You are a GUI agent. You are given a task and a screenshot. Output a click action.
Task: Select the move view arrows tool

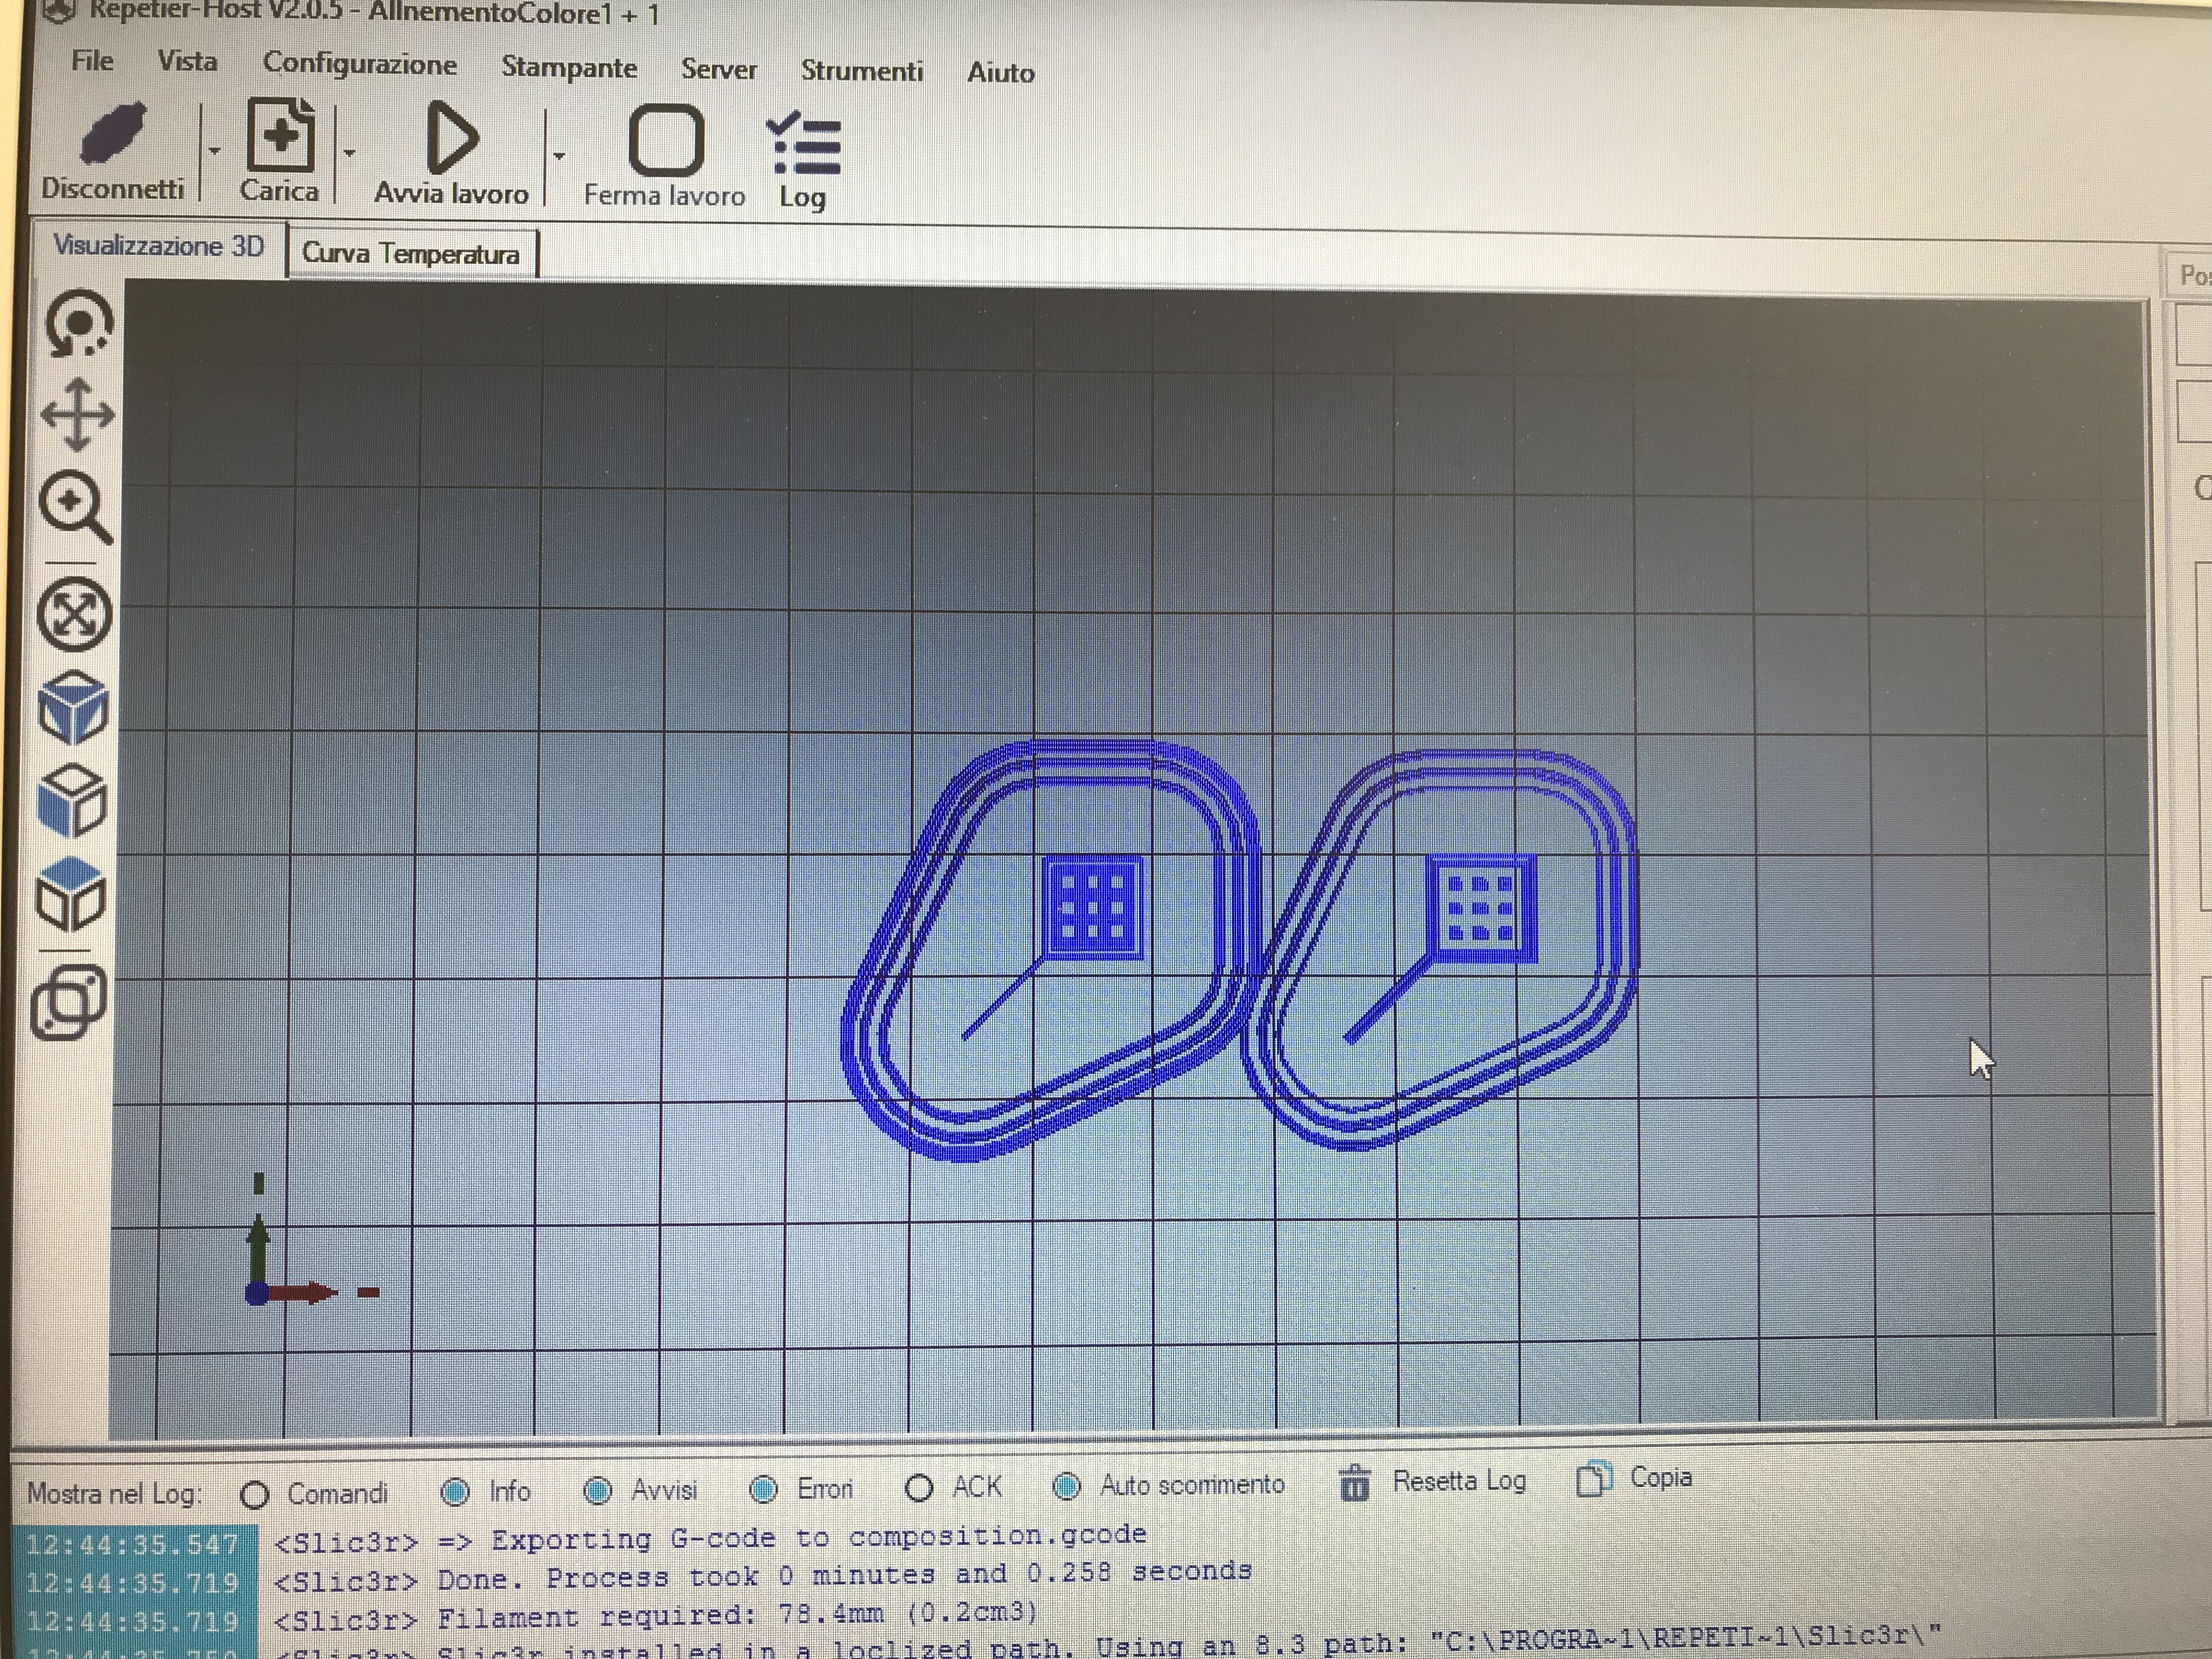(x=78, y=414)
